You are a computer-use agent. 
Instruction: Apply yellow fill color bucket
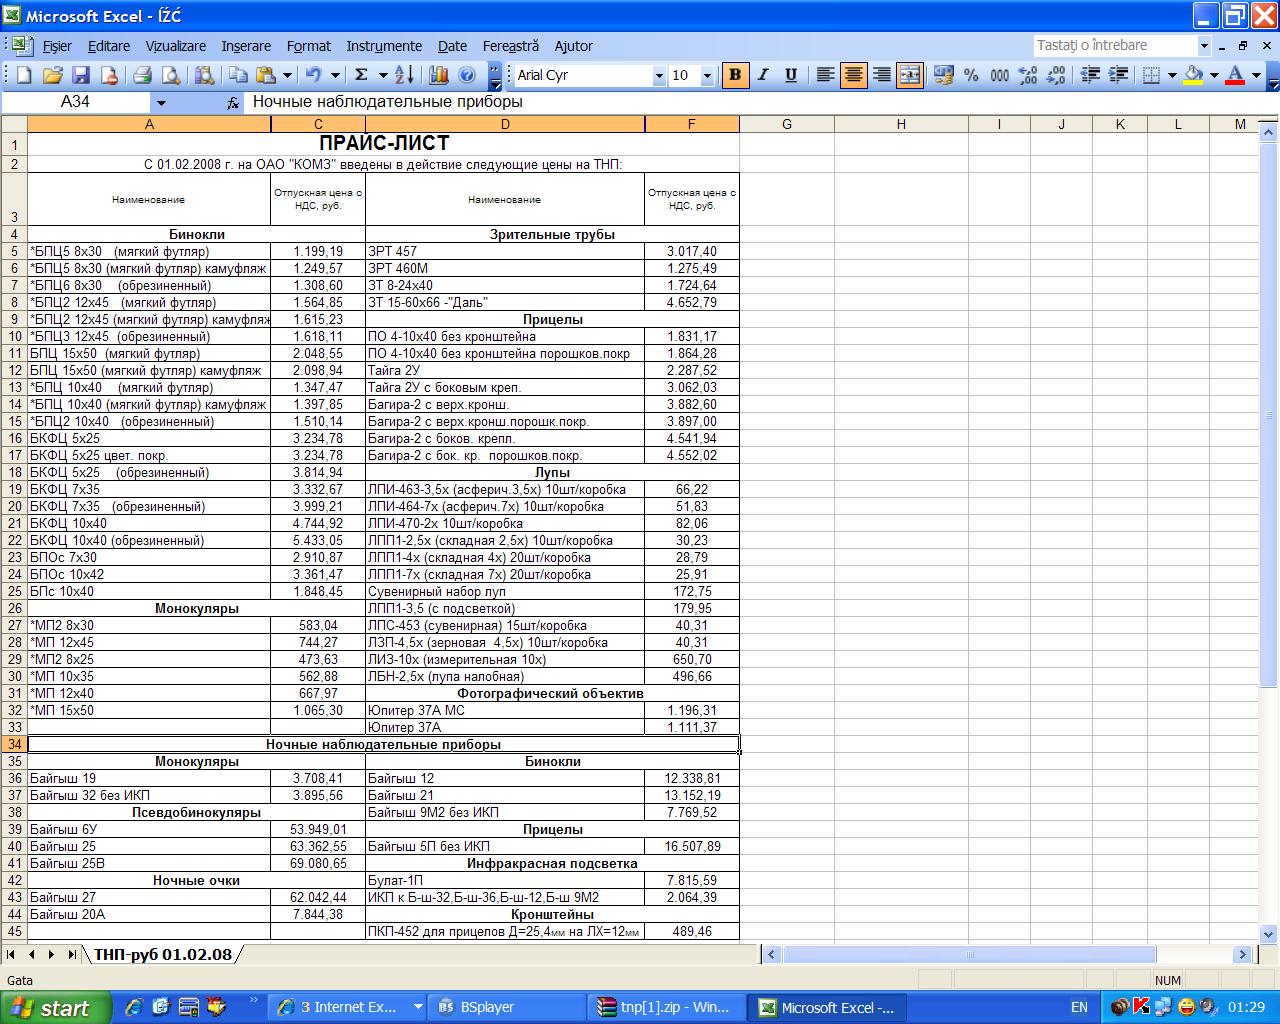pyautogui.click(x=1193, y=75)
